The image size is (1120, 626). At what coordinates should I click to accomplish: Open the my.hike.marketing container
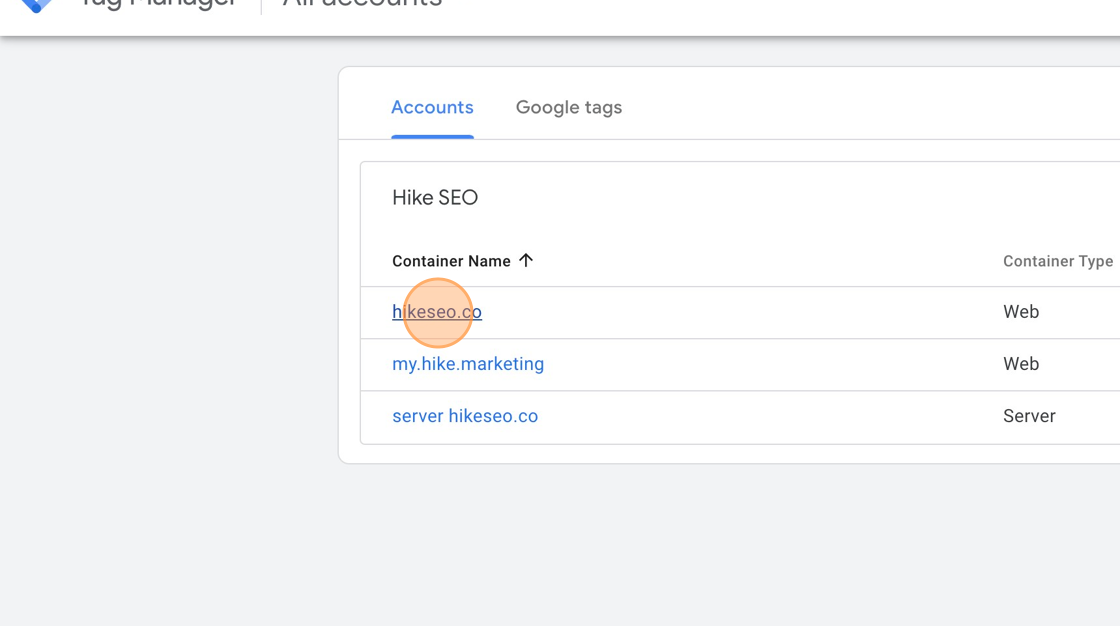point(468,364)
